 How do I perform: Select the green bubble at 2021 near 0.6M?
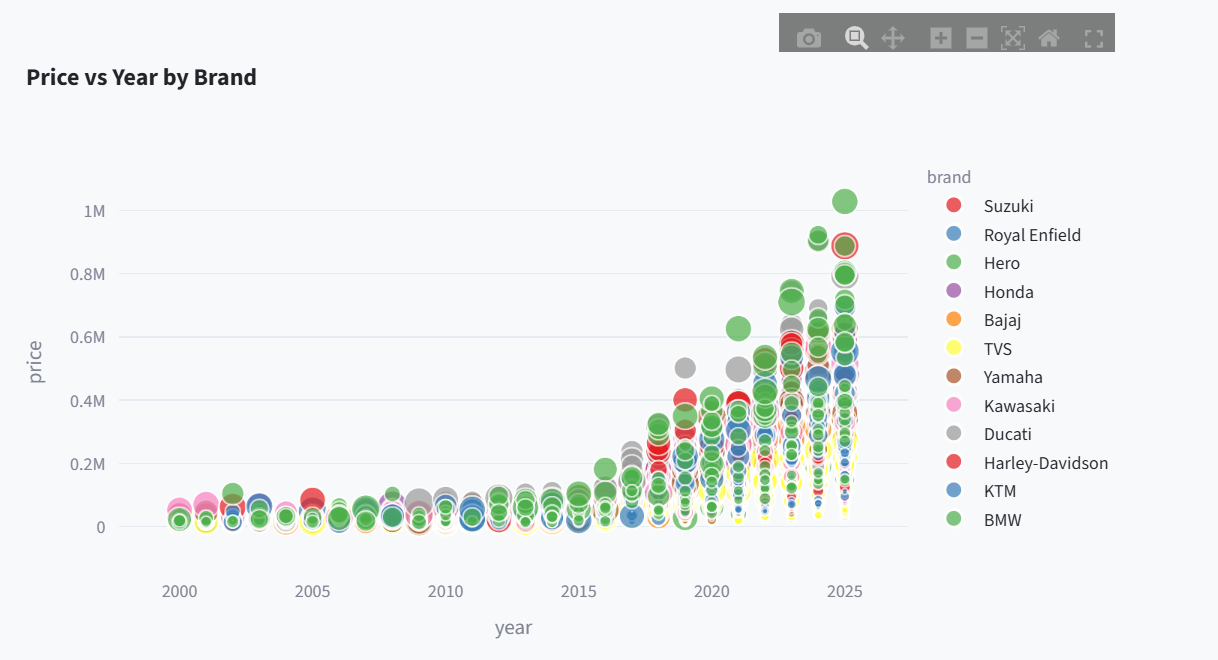click(x=738, y=328)
